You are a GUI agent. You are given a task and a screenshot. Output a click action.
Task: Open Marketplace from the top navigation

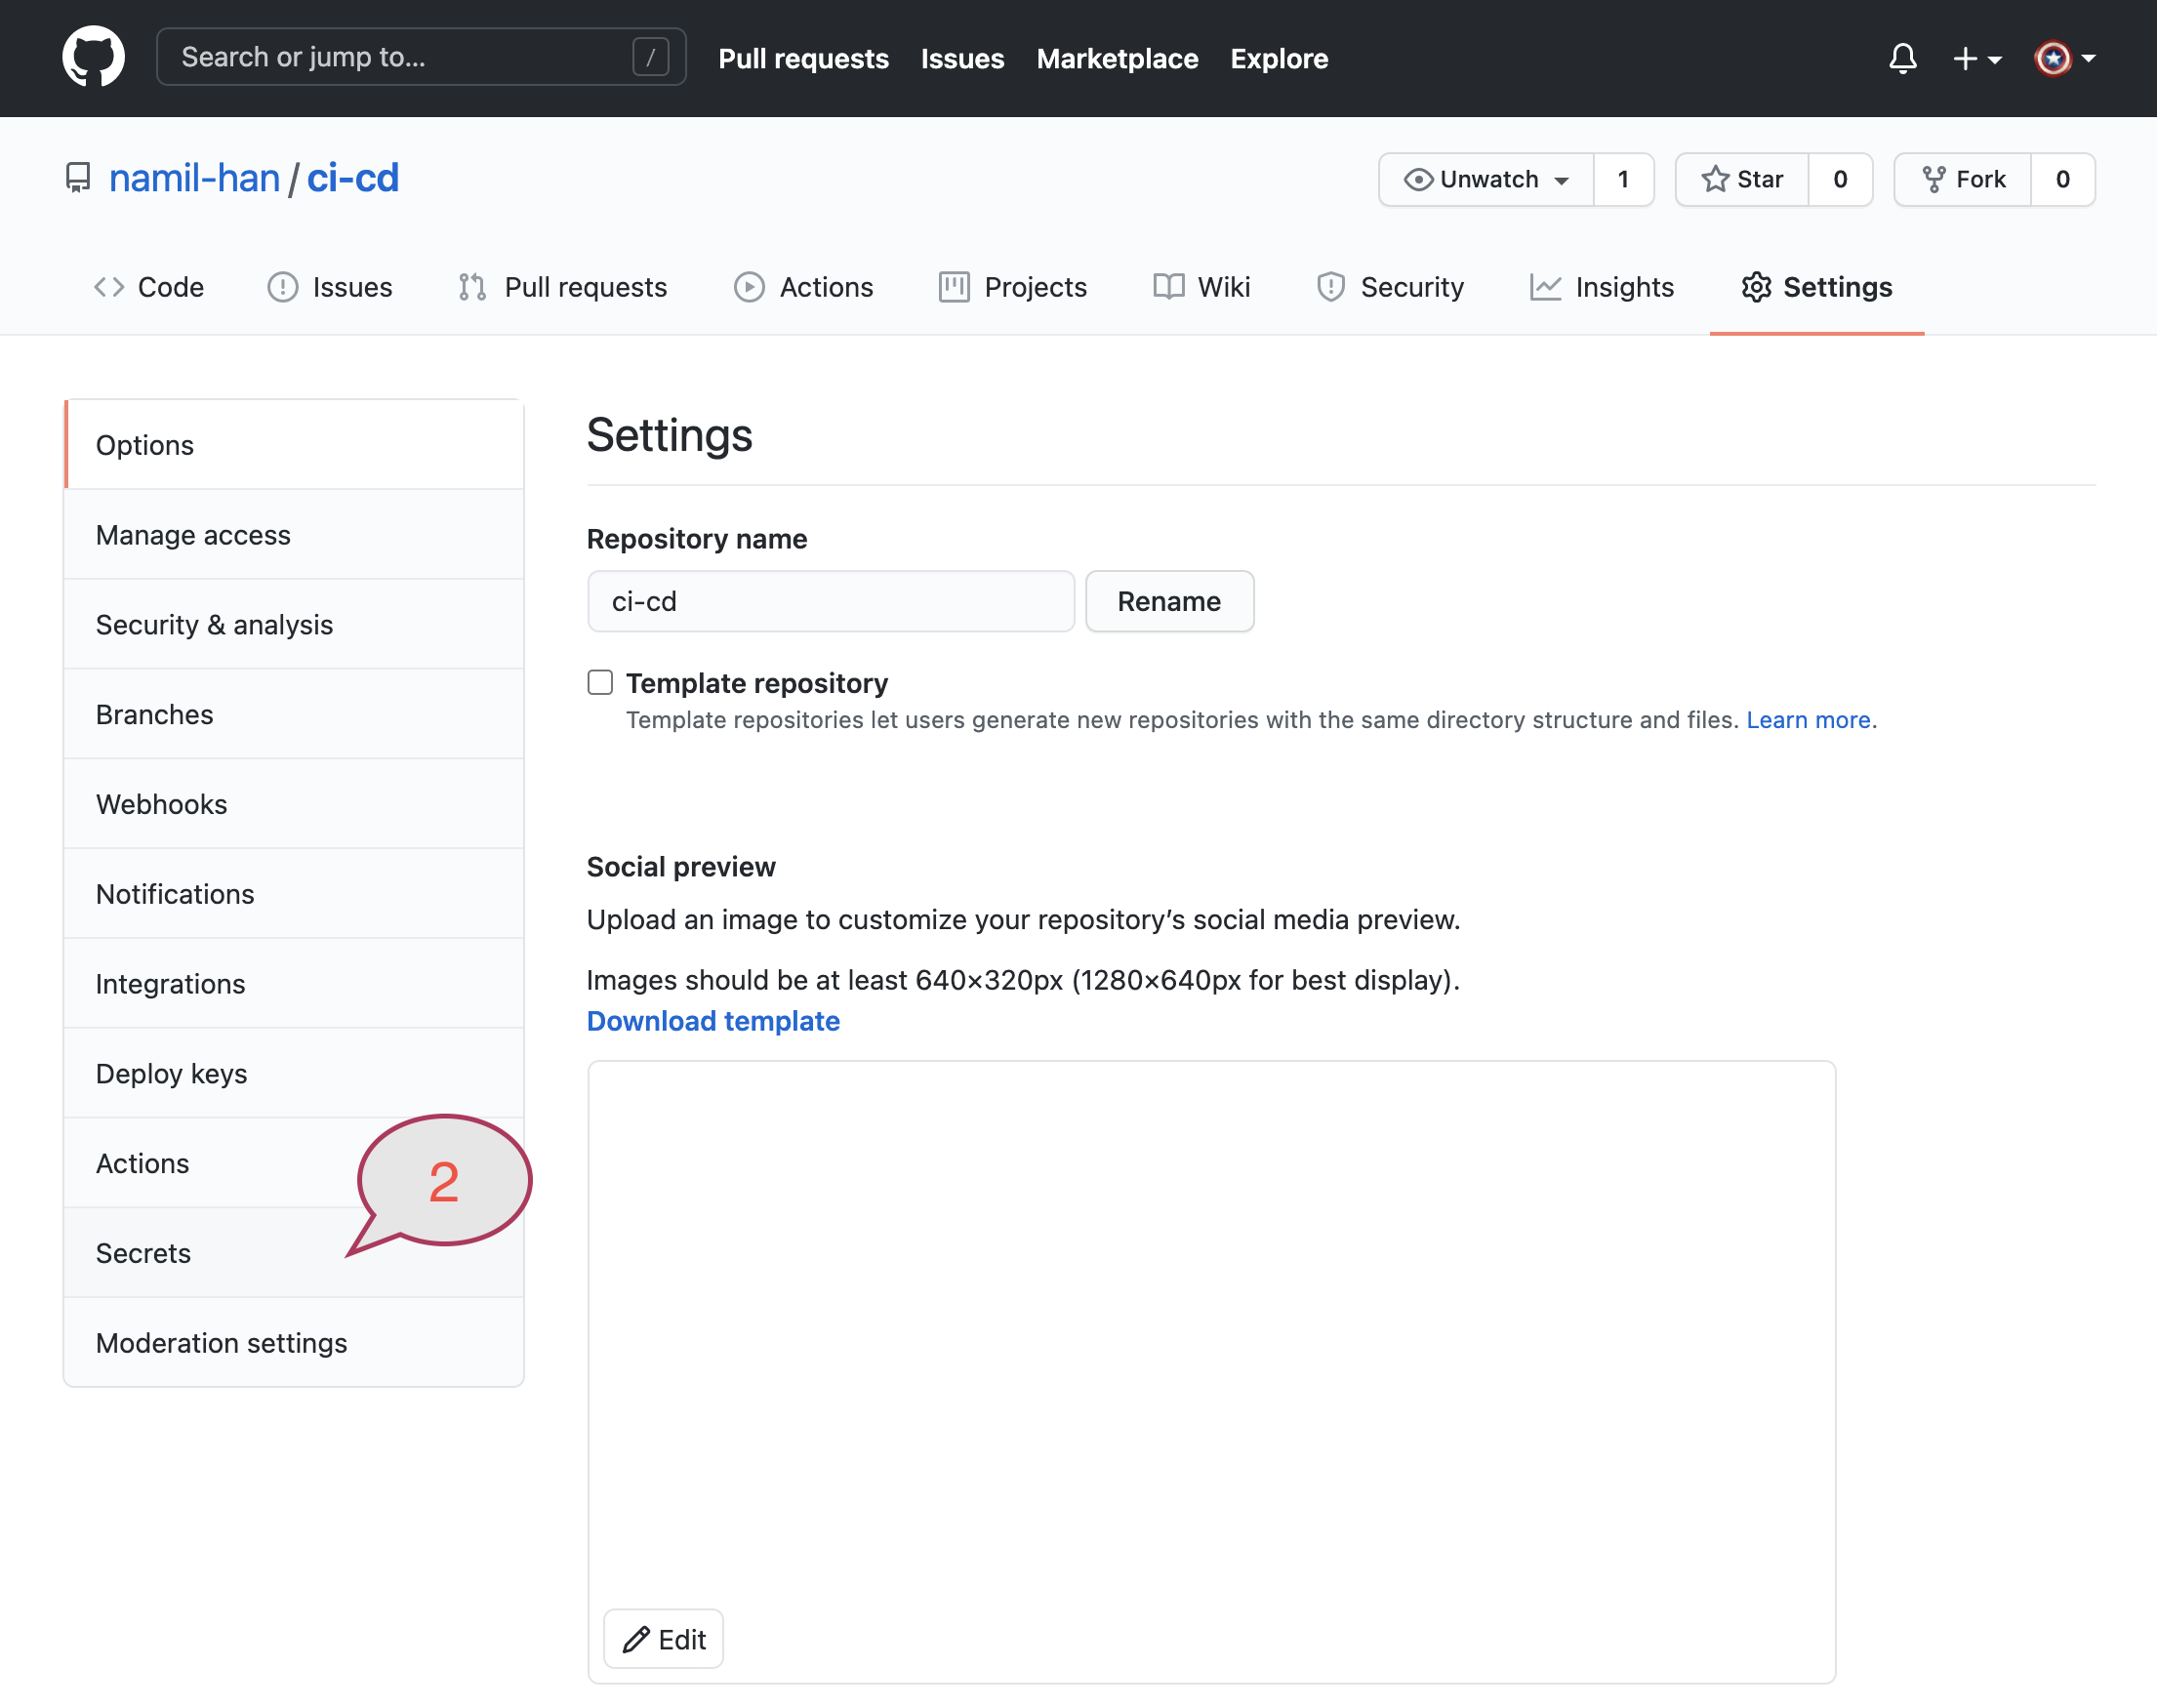[1117, 58]
